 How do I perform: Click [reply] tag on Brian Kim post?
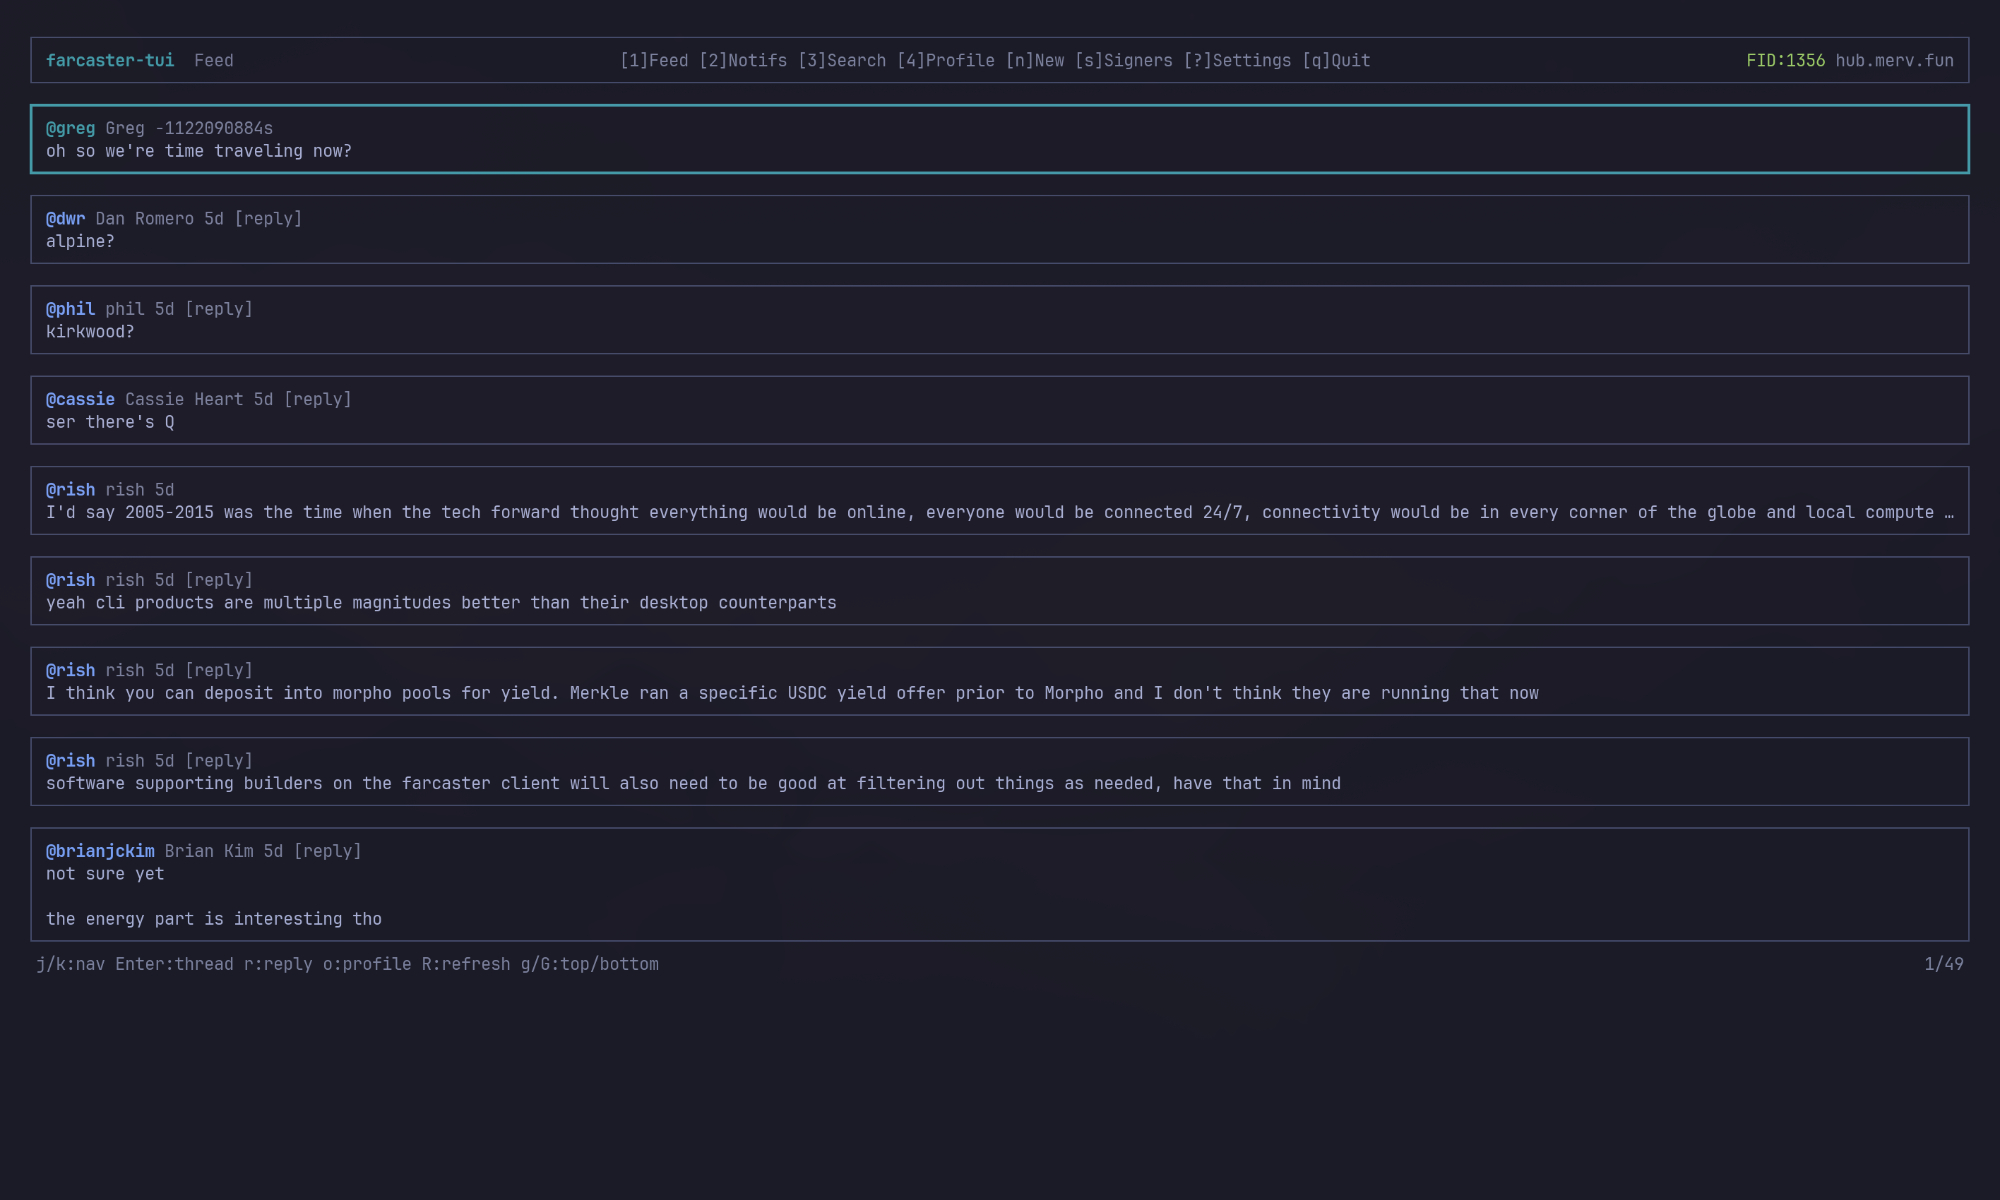click(x=327, y=852)
